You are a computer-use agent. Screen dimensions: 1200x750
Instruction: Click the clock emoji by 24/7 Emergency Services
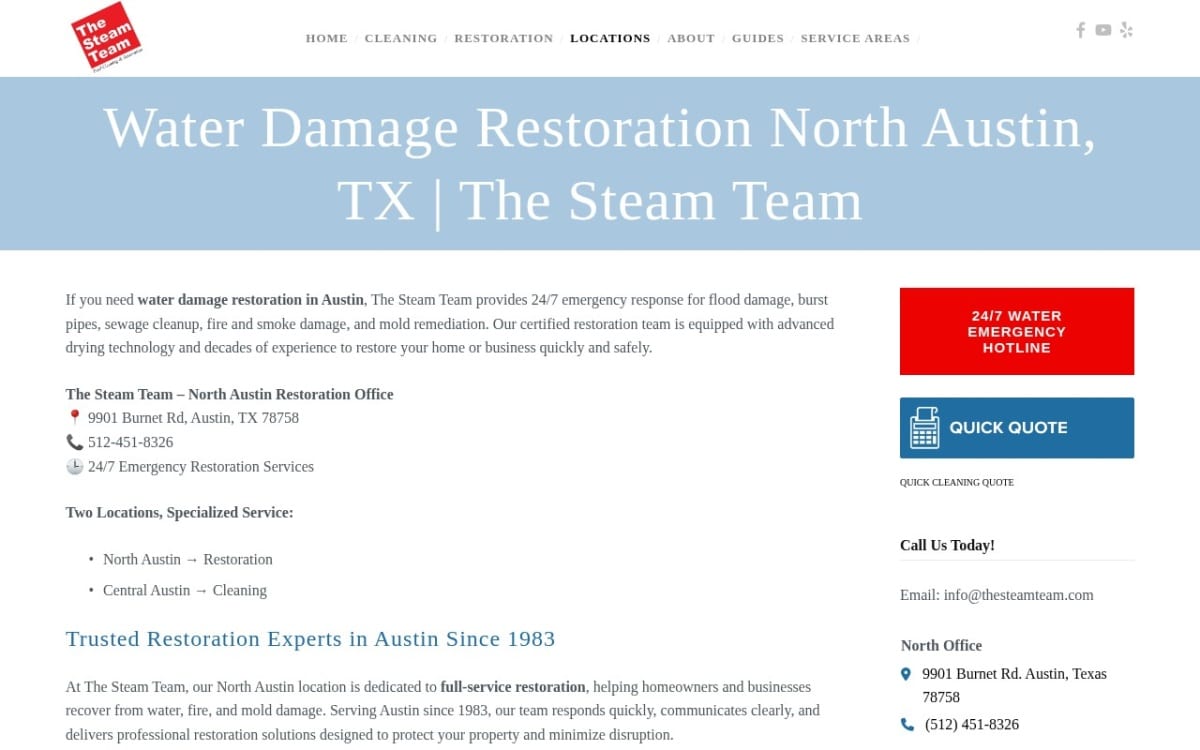point(75,466)
